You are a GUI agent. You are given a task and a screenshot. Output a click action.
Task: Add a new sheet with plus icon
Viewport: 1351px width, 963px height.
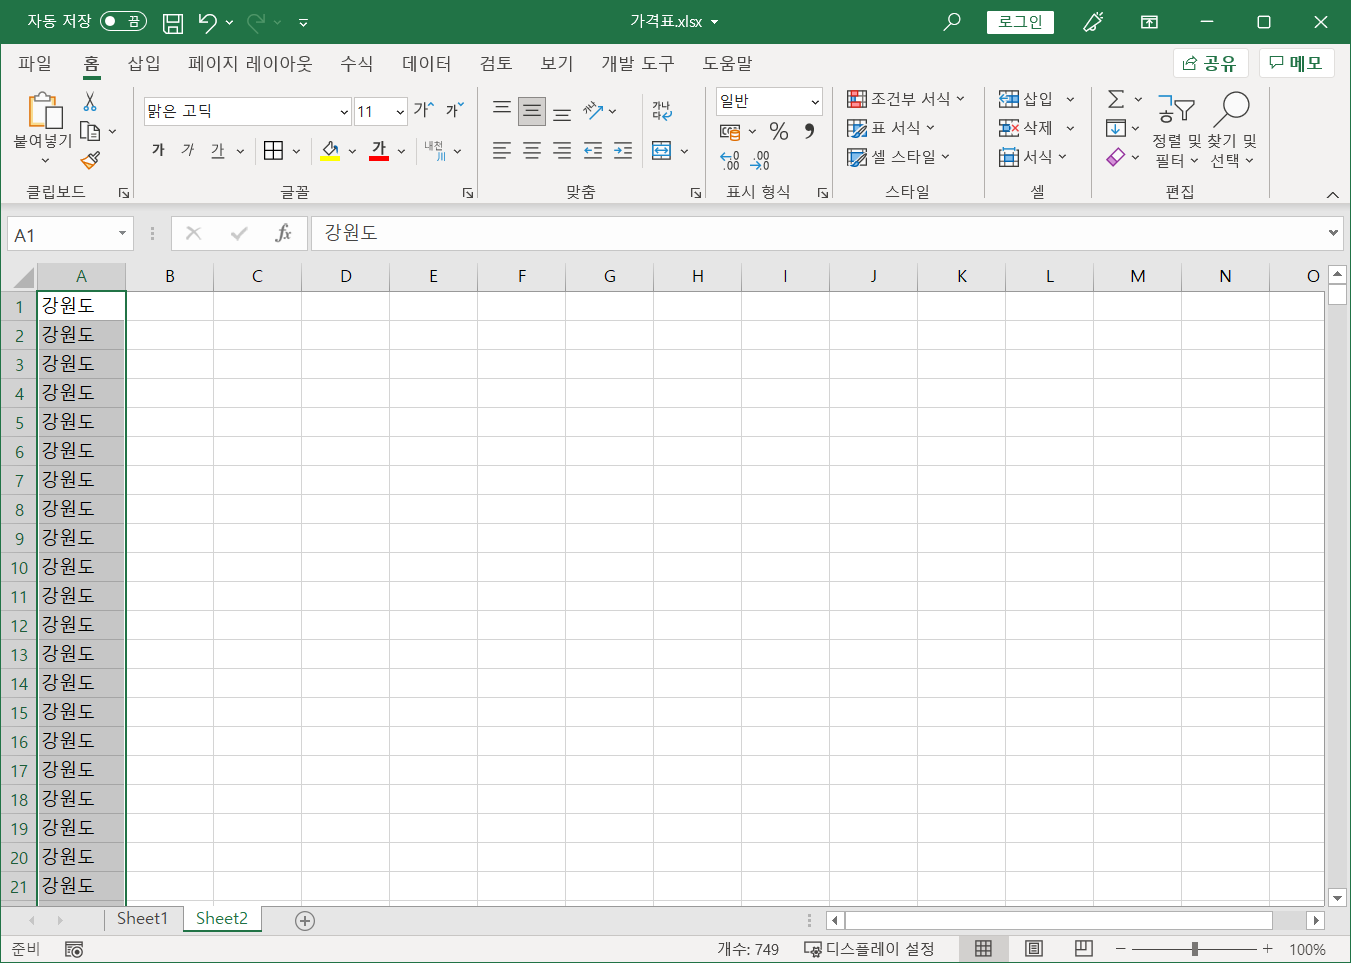(305, 921)
